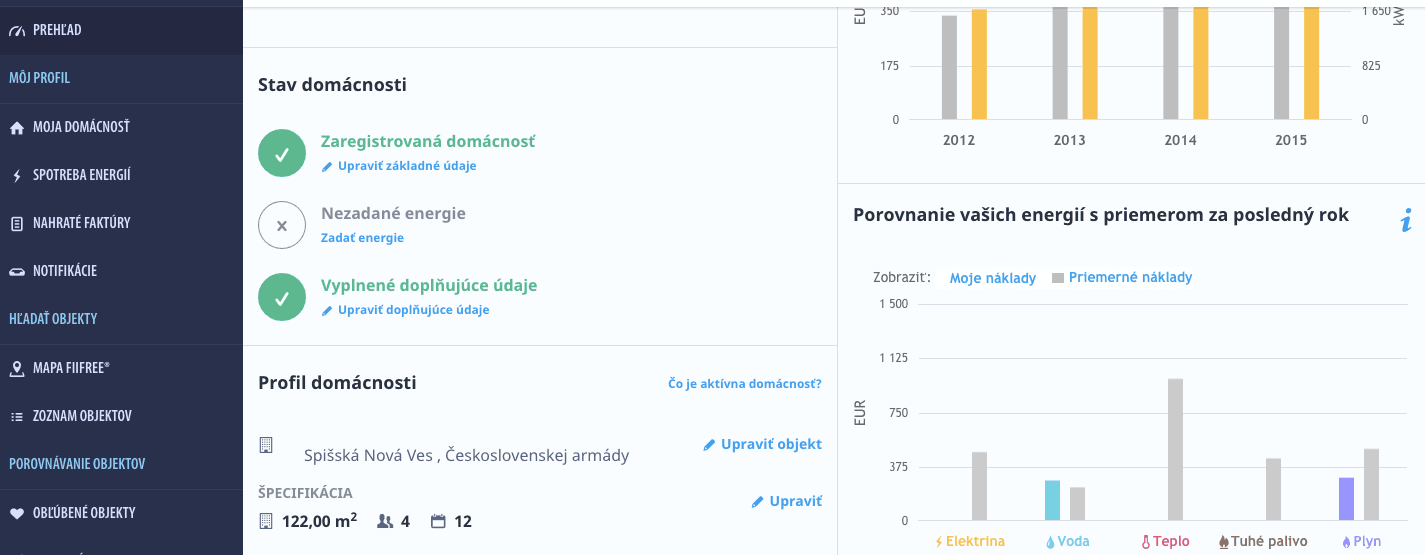Click the document icon for Nahraté faktúry
Viewport: 1425px width, 555px height.
[x=16, y=223]
